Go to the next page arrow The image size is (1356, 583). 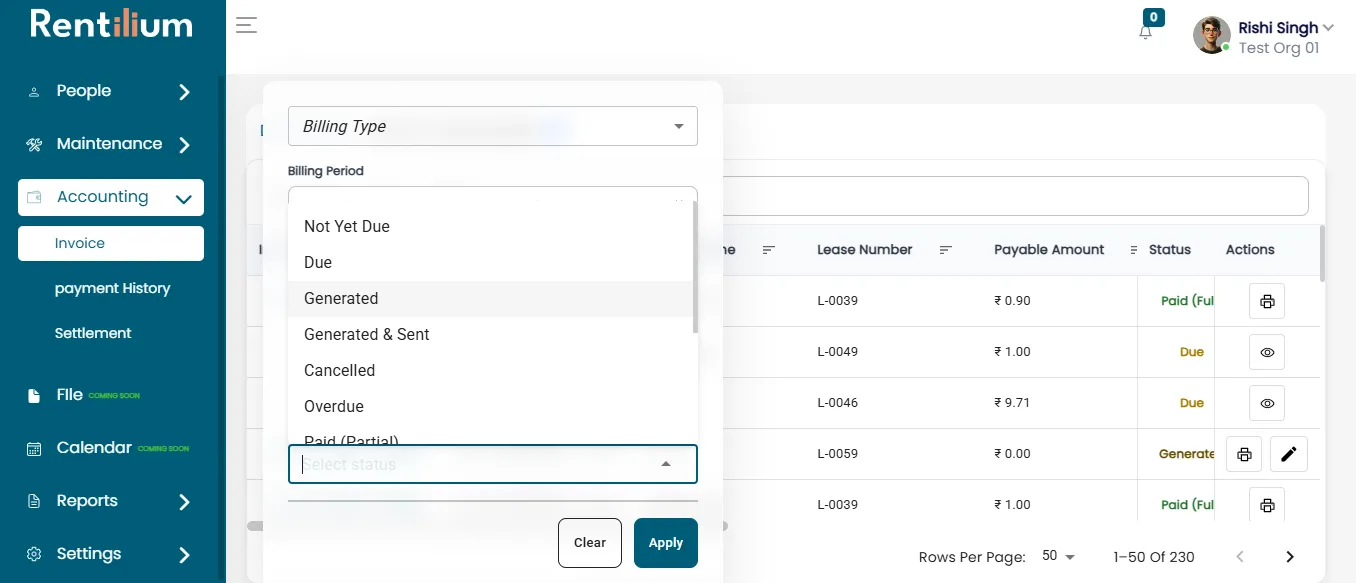1290,557
